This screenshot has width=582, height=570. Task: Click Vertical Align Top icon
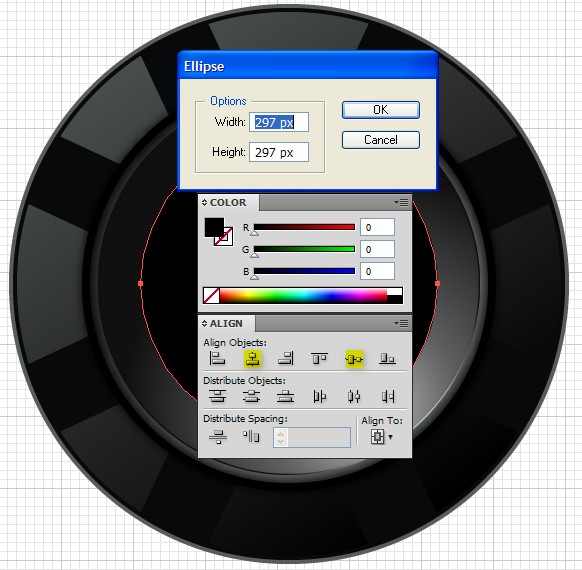tap(319, 358)
